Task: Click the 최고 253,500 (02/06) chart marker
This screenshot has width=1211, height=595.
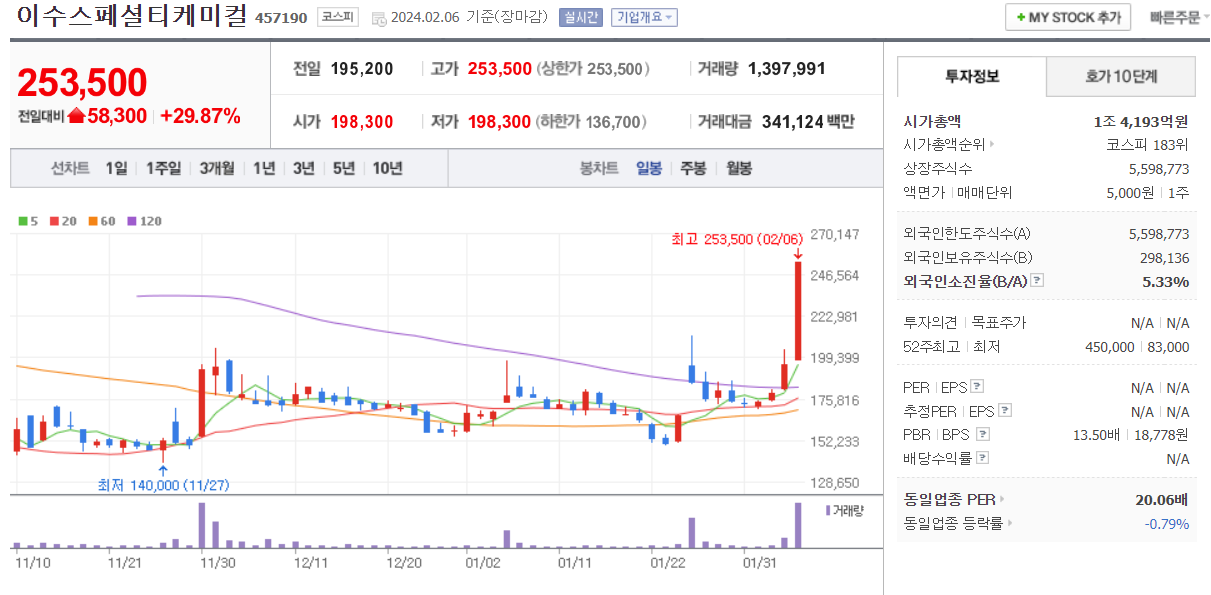Action: (737, 239)
